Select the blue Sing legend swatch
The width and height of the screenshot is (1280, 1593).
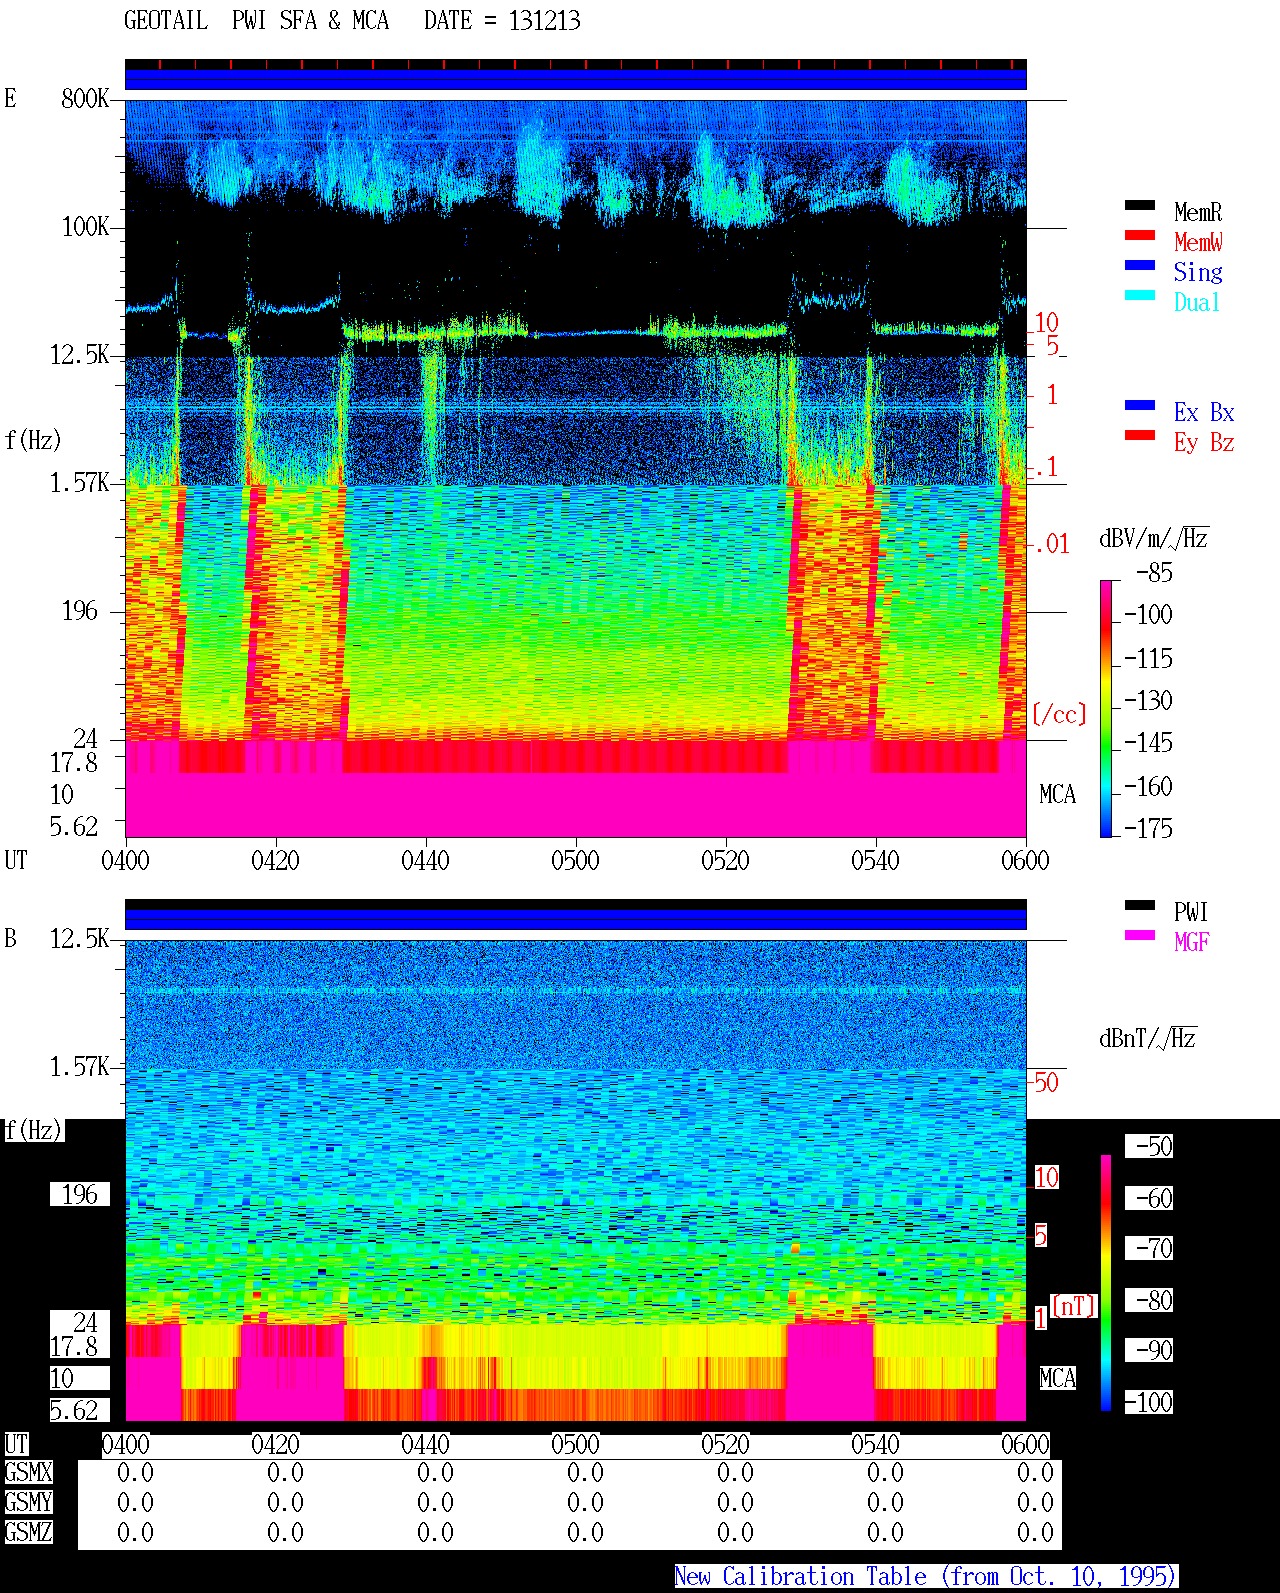(1140, 265)
